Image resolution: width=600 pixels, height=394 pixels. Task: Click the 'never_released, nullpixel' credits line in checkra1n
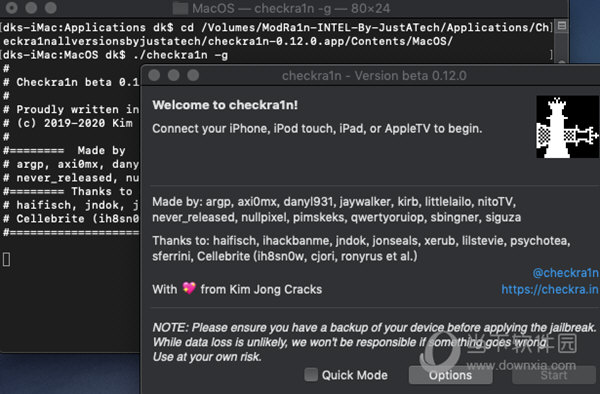point(336,217)
